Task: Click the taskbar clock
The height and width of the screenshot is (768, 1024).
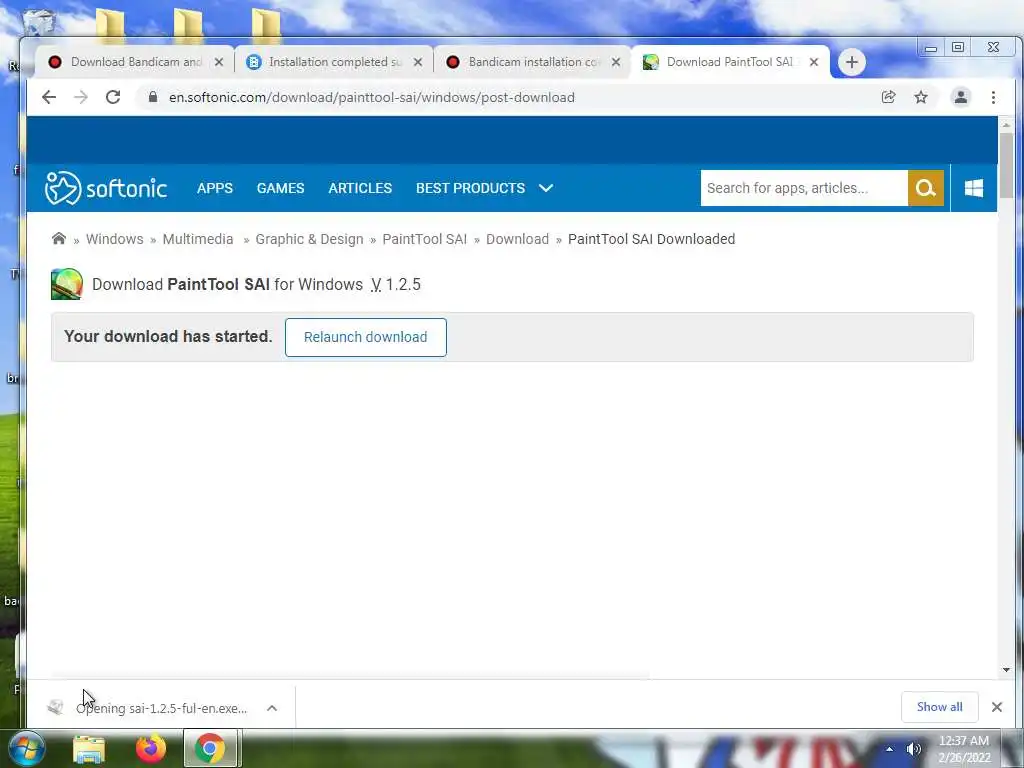Action: tap(964, 749)
